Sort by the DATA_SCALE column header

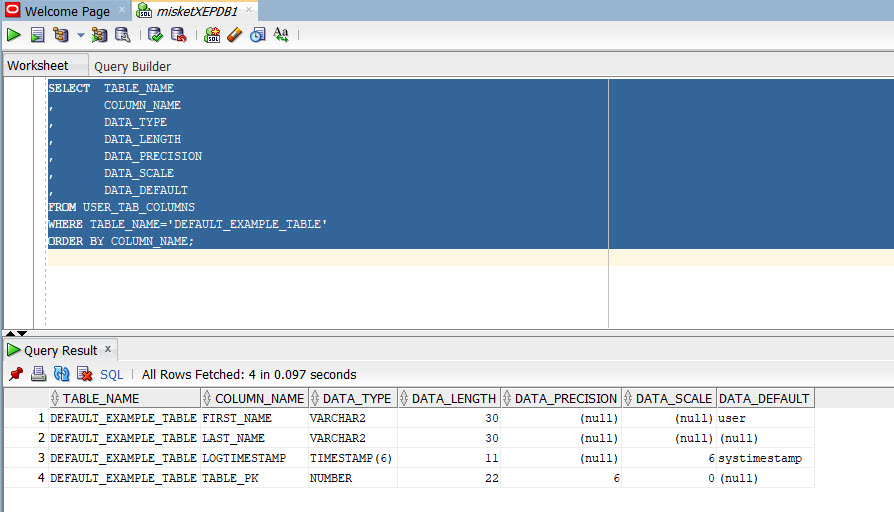click(669, 398)
